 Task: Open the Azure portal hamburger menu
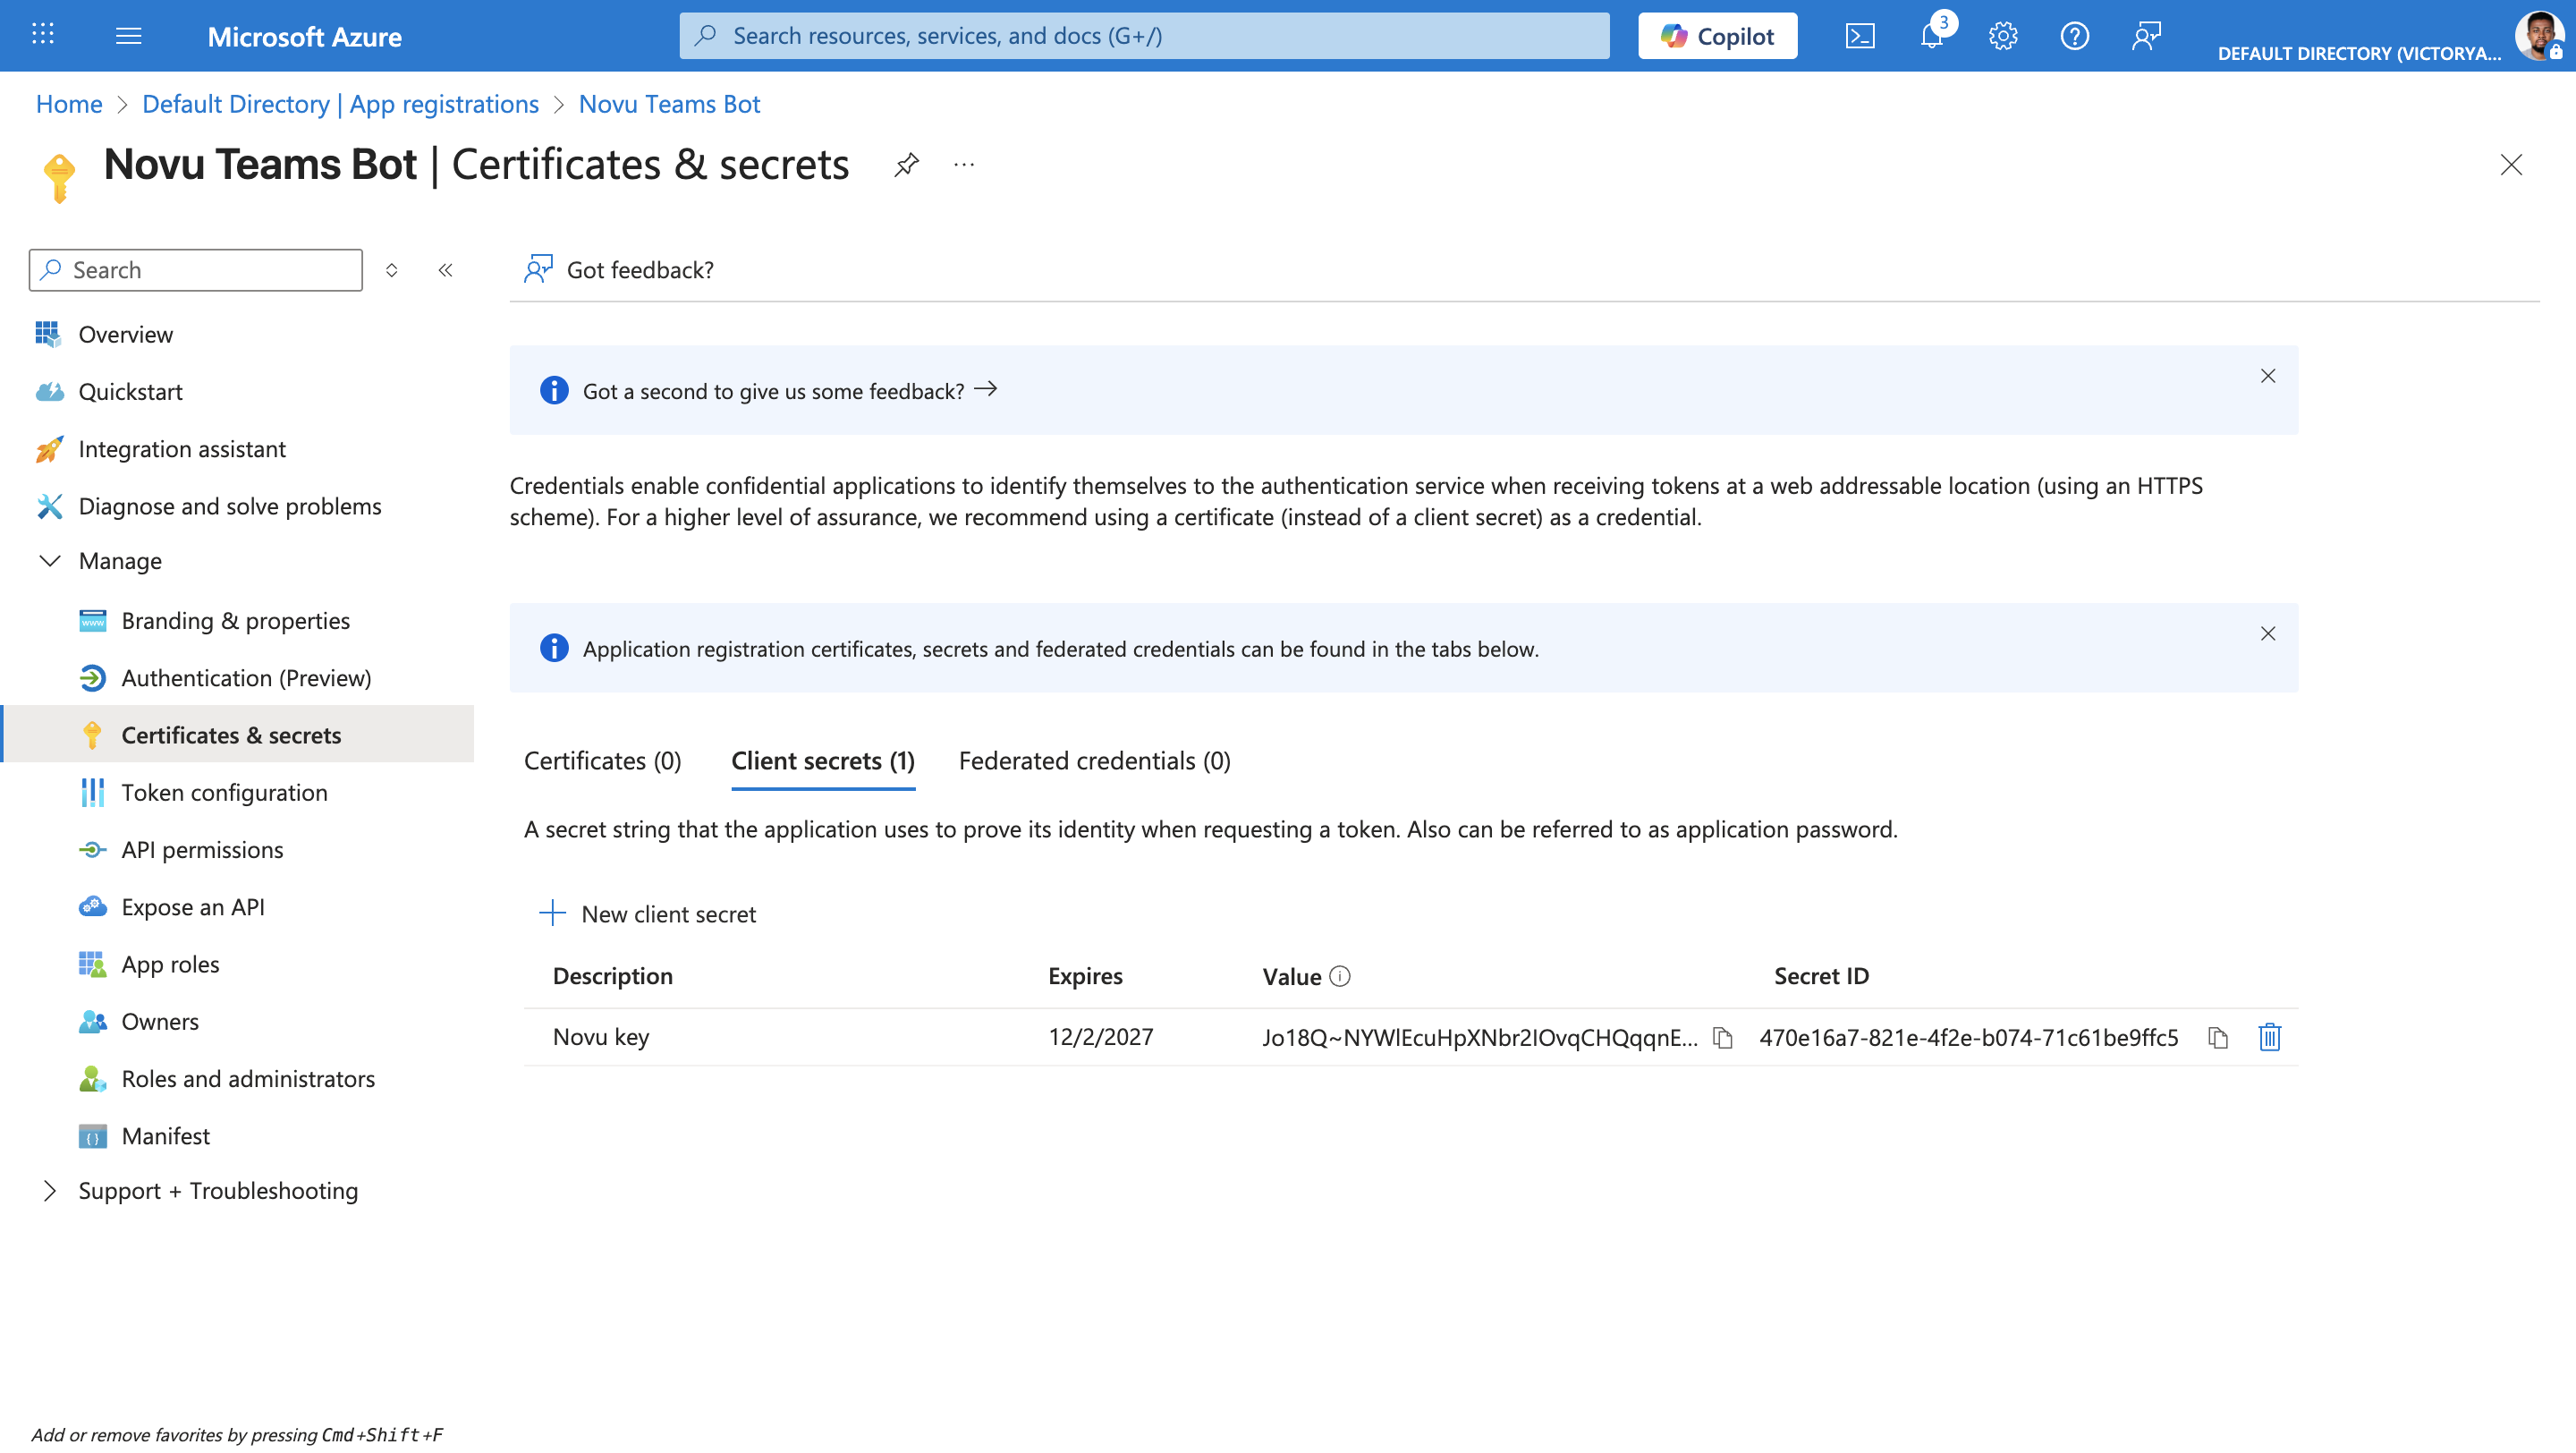point(129,37)
